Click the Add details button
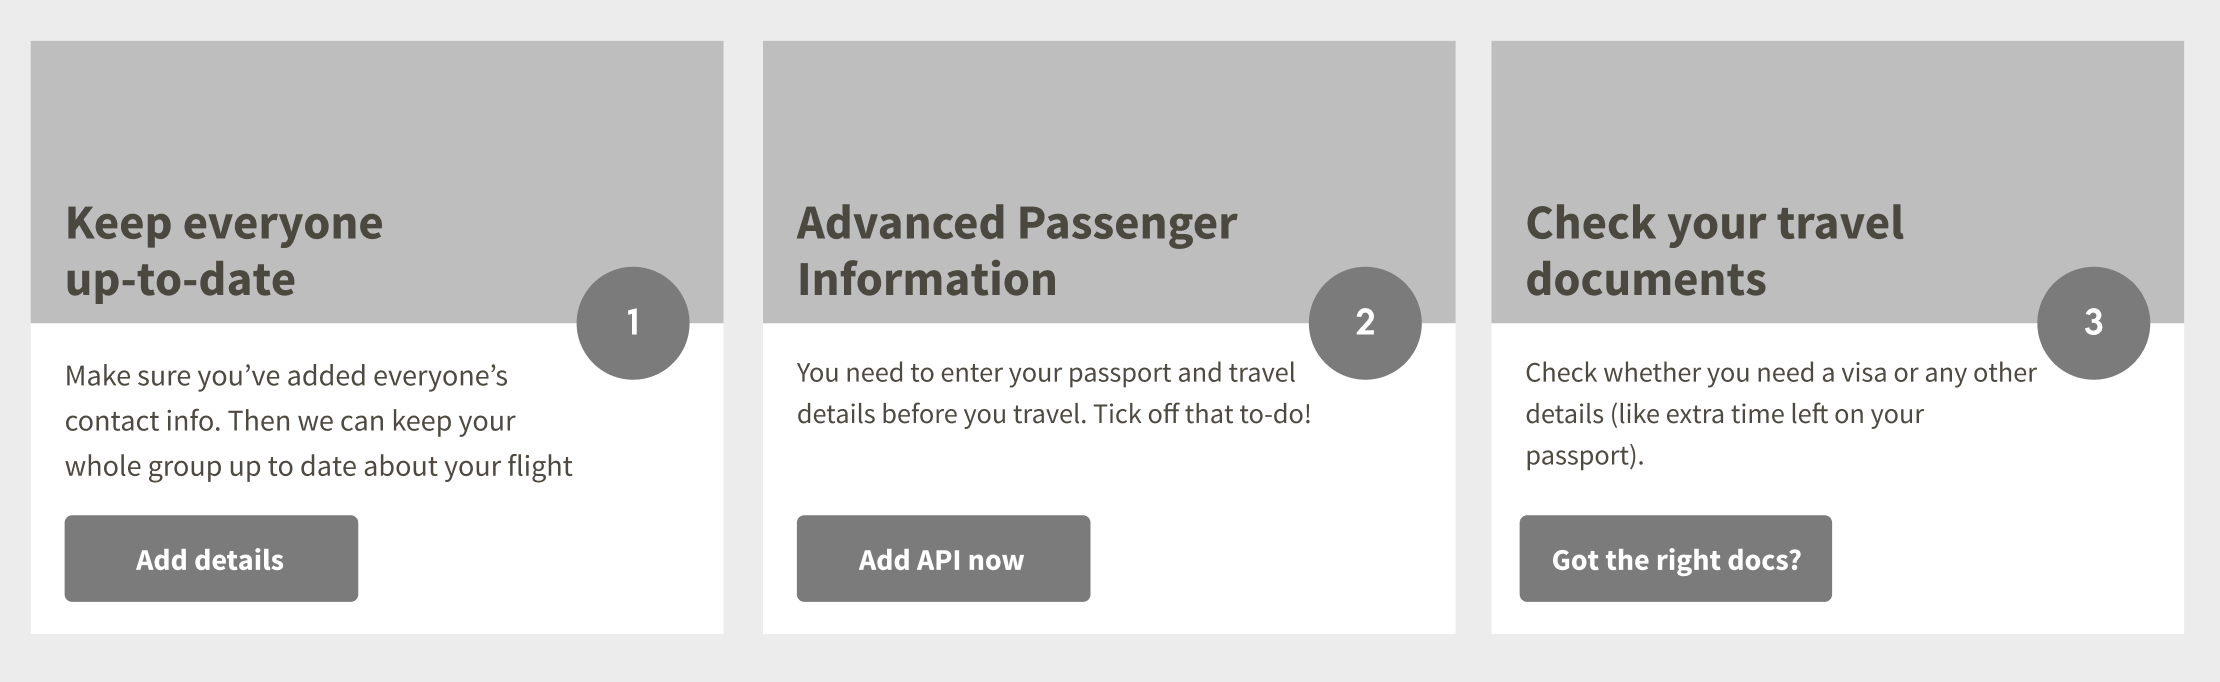Image resolution: width=2220 pixels, height=682 pixels. pos(211,559)
